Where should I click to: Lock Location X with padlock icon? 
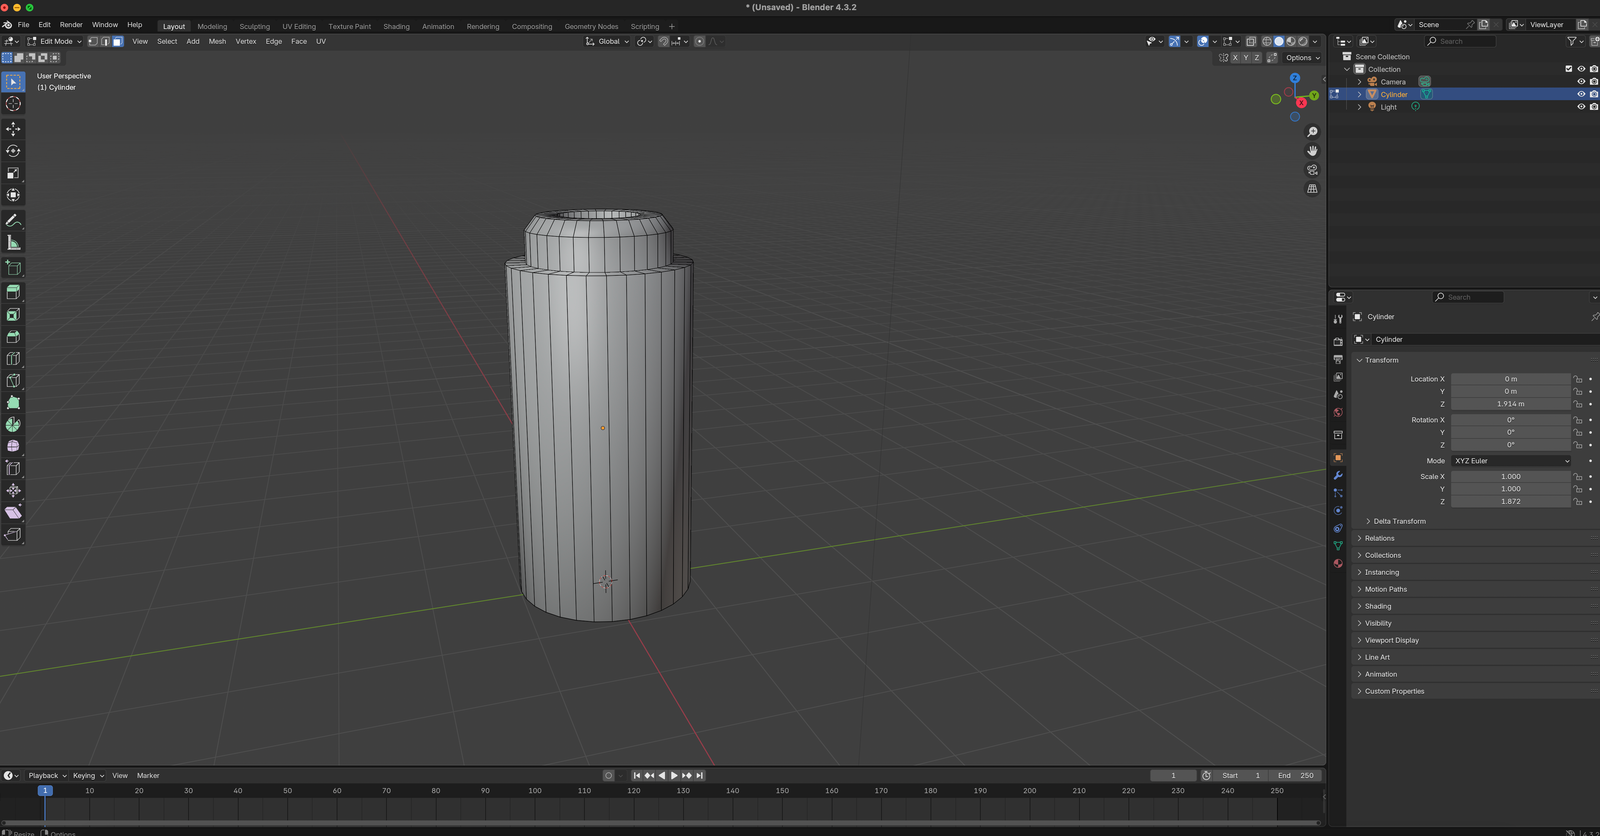[1578, 379]
